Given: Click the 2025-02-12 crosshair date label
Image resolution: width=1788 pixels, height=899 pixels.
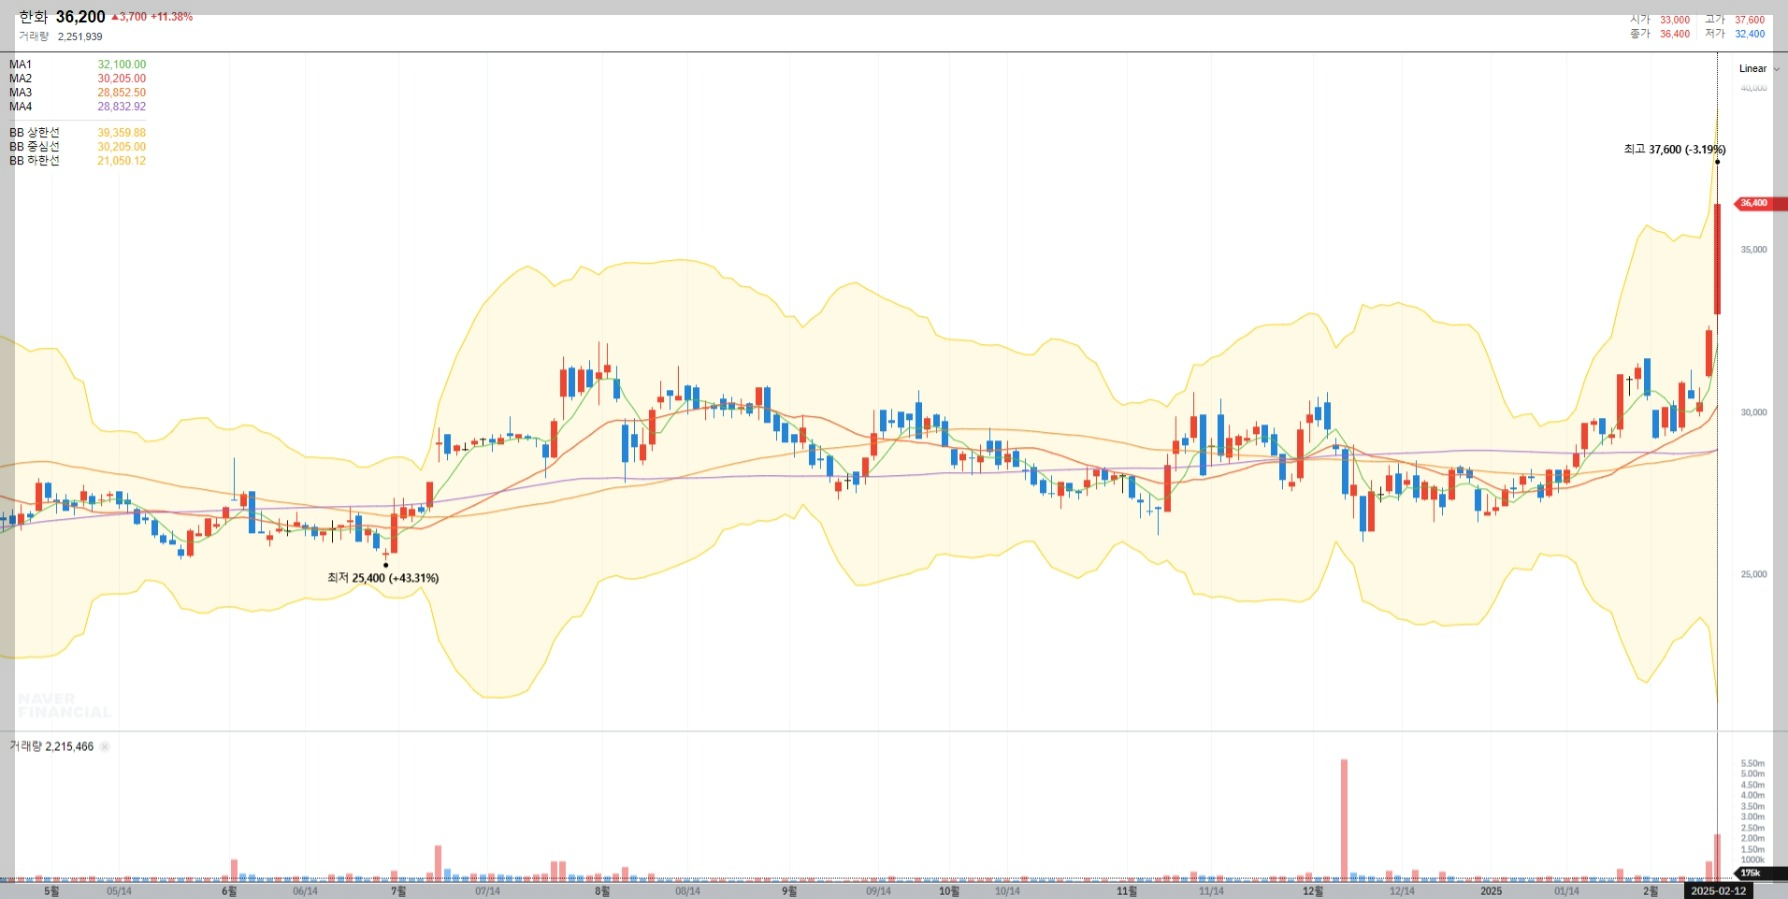Looking at the screenshot, I should 1718,891.
